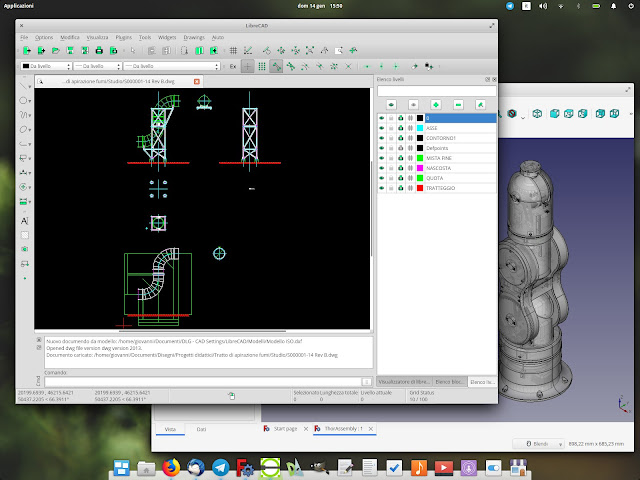
Task: Toggle lock on the NASCOSTA layer
Action: [x=391, y=168]
